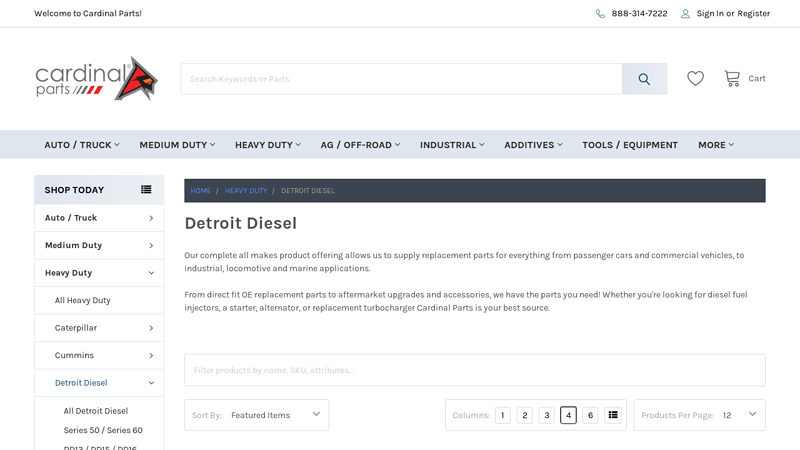The image size is (800, 450).
Task: Click the phone icon by 888-314-7222
Action: point(601,13)
